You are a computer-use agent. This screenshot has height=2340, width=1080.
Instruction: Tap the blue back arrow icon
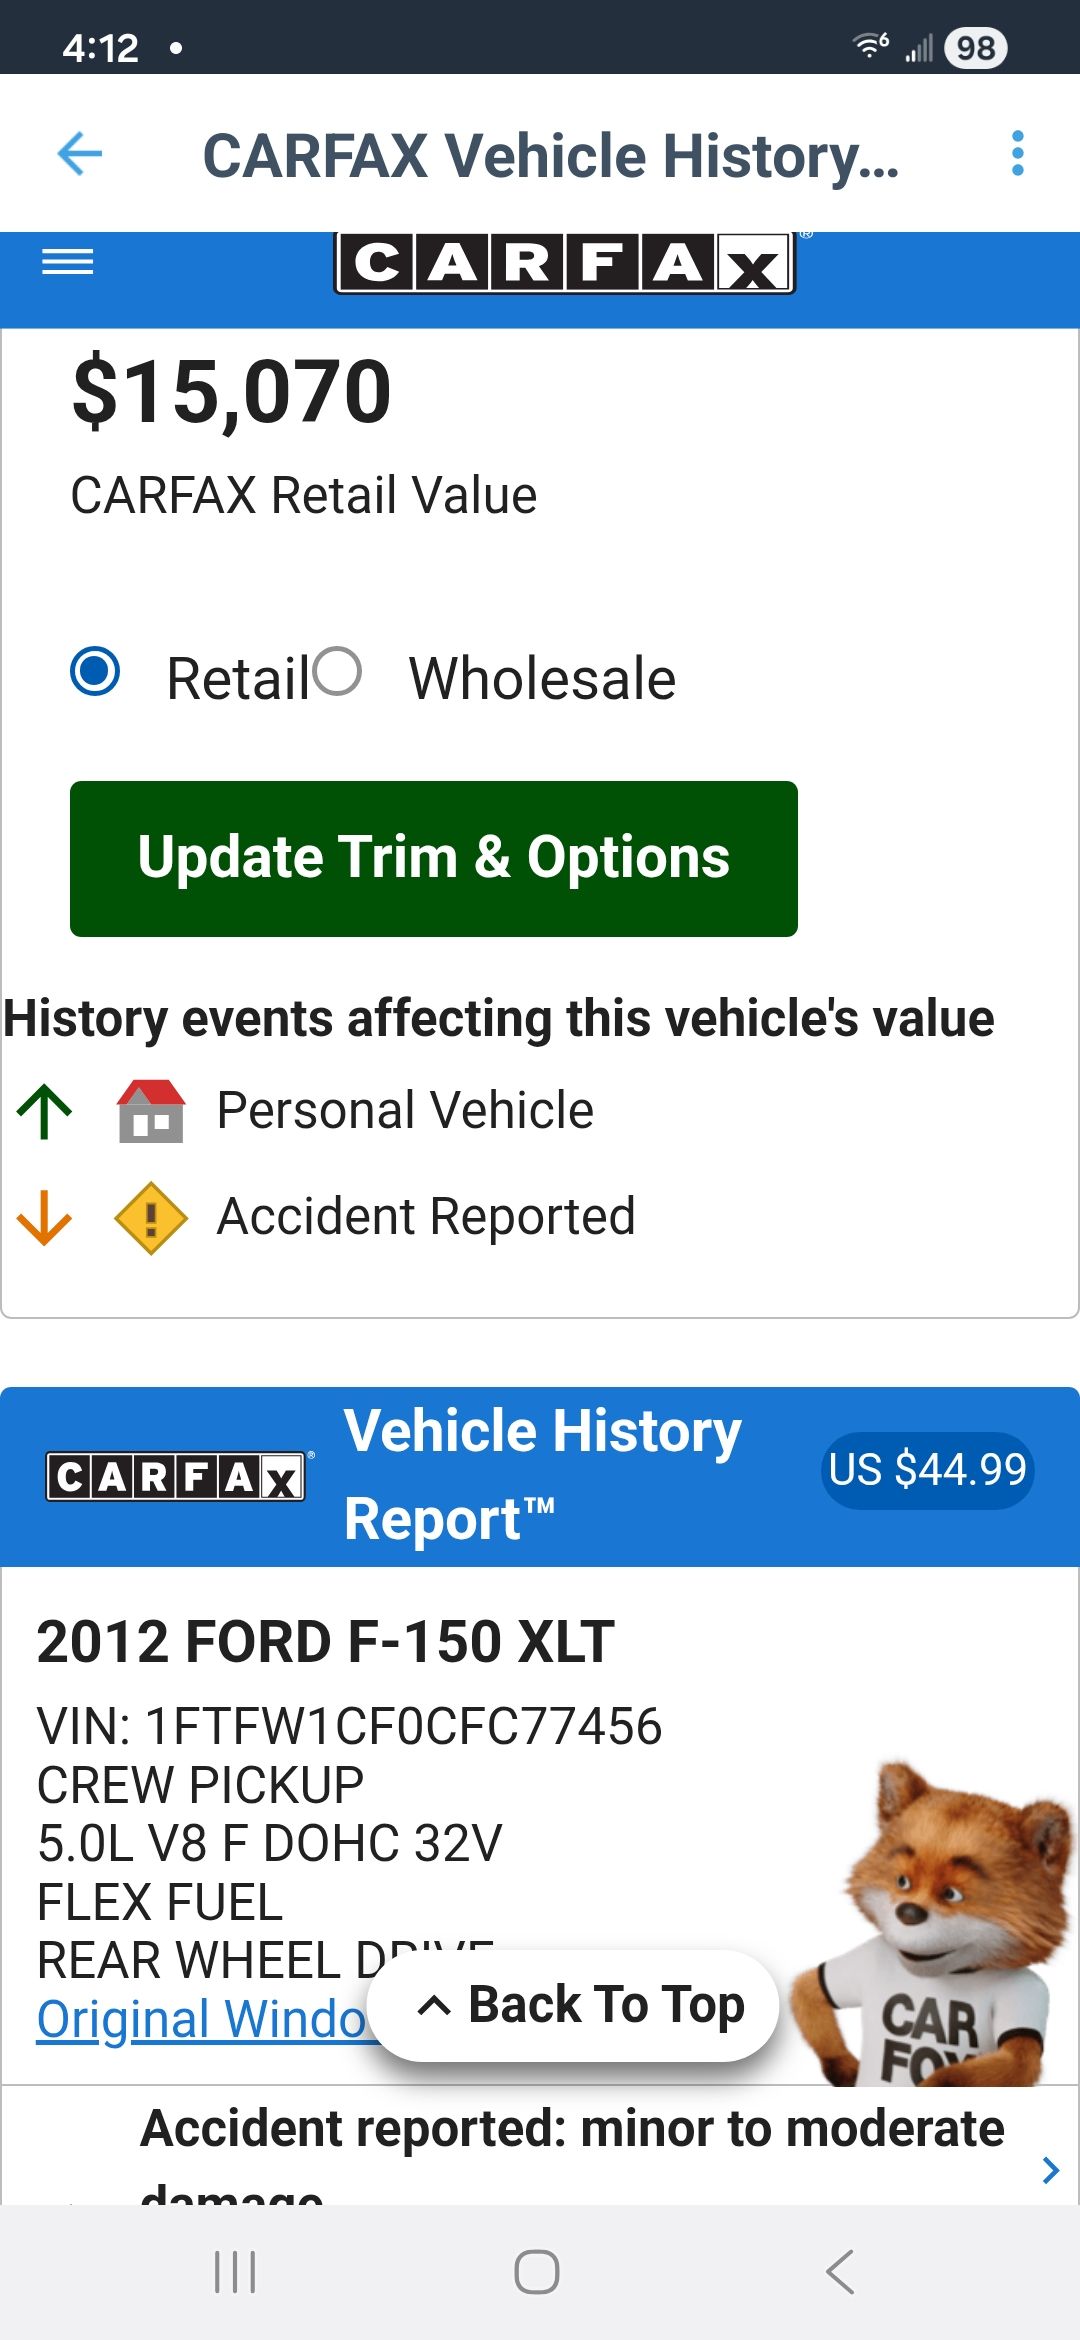pyautogui.click(x=80, y=154)
